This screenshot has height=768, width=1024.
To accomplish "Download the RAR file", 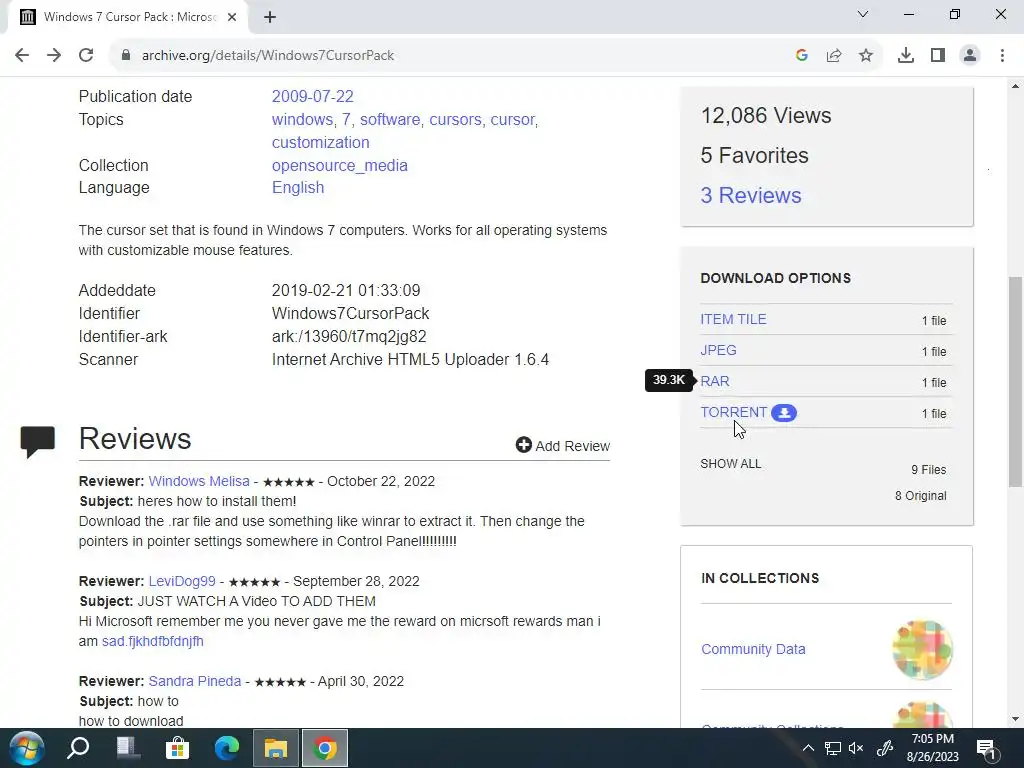I will click(x=715, y=381).
